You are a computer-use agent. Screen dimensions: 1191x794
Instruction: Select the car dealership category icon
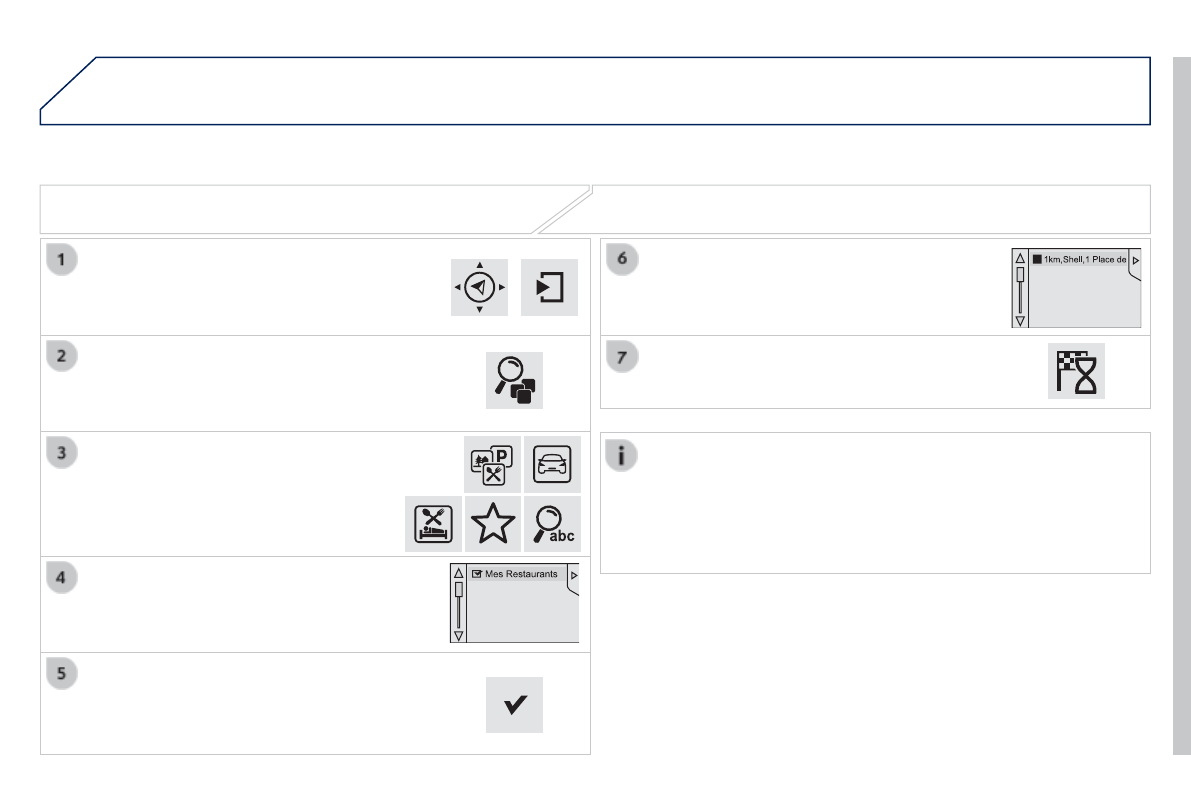[552, 462]
